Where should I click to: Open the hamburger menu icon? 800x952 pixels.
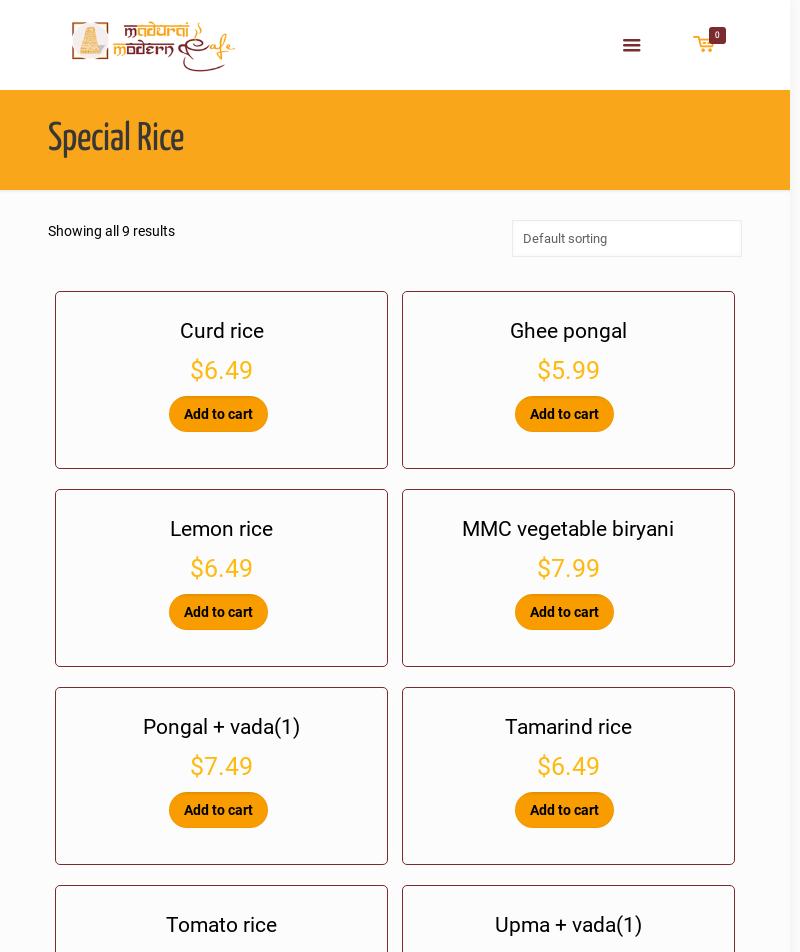click(x=631, y=45)
